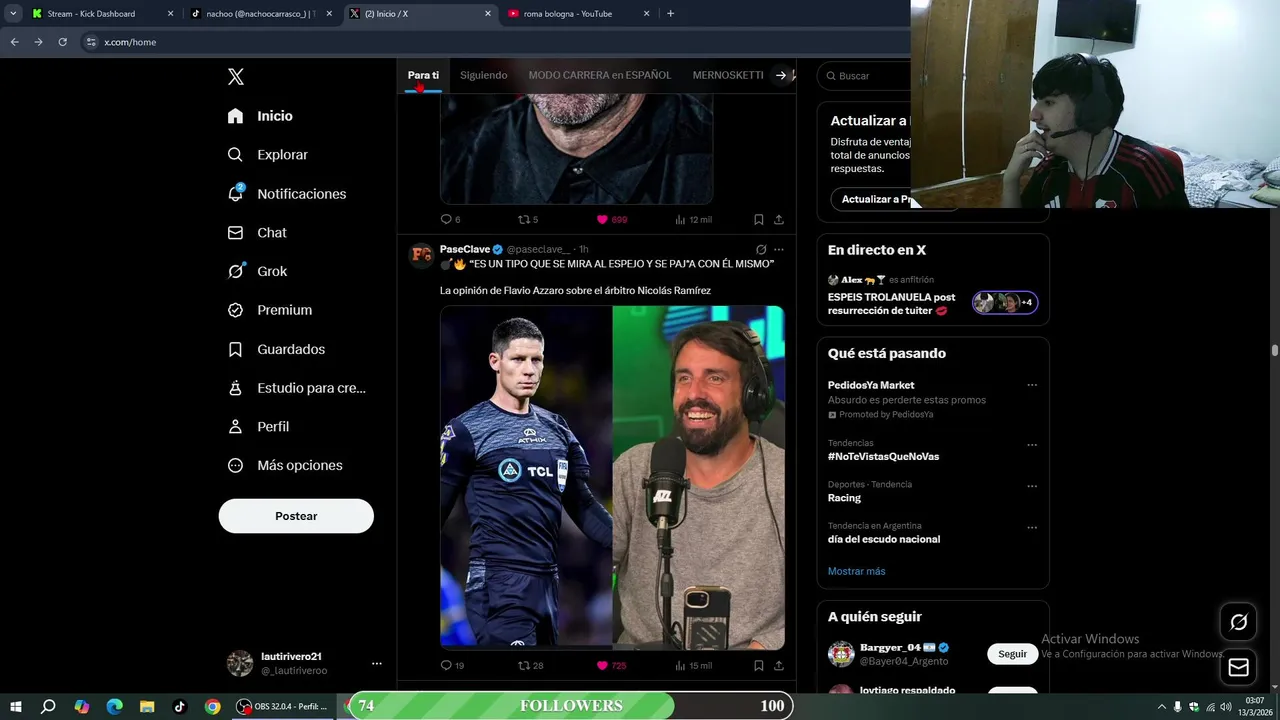
Task: Open día del escudo nacional options ellipsis
Action: pyautogui.click(x=1032, y=527)
